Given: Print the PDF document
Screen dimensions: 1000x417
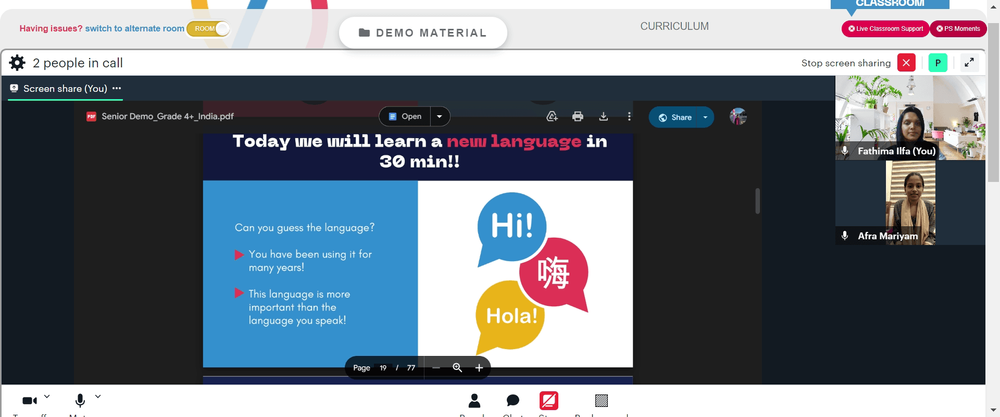Looking at the screenshot, I should click(578, 116).
